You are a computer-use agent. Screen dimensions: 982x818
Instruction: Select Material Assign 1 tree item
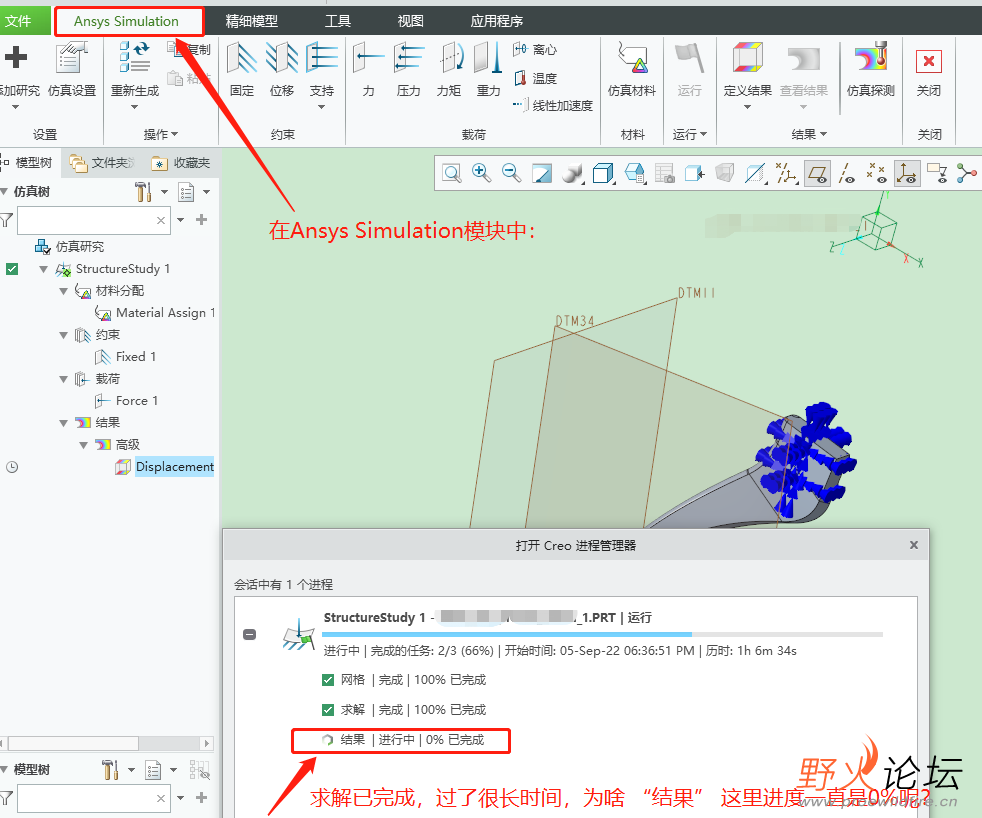155,313
